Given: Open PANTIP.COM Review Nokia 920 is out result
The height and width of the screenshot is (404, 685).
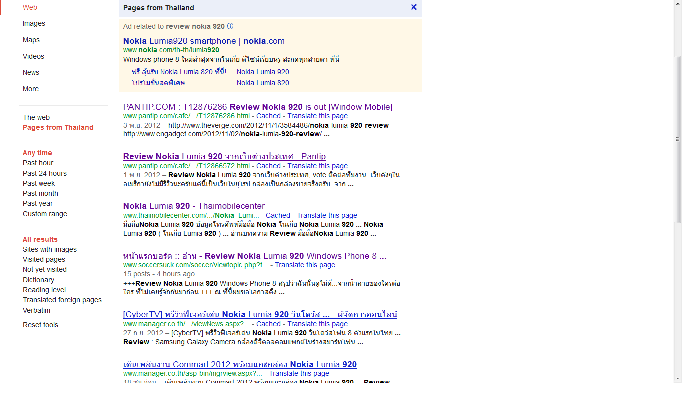Looking at the screenshot, I should tap(258, 107).
